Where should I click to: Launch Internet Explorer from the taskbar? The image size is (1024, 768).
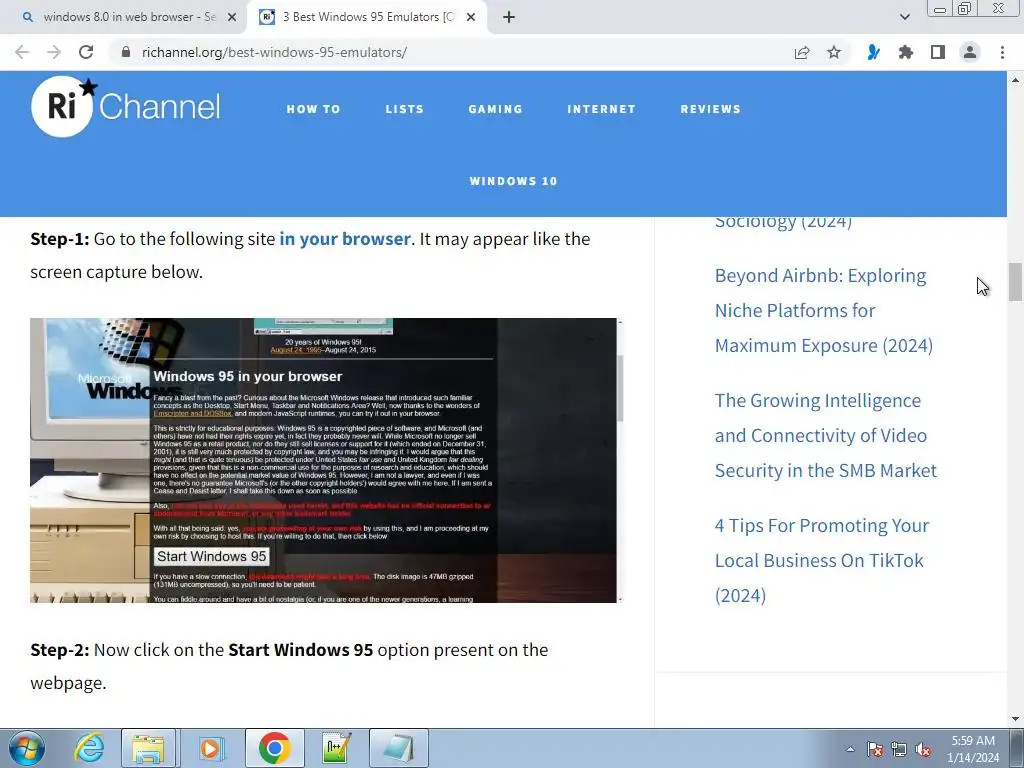tap(88, 748)
